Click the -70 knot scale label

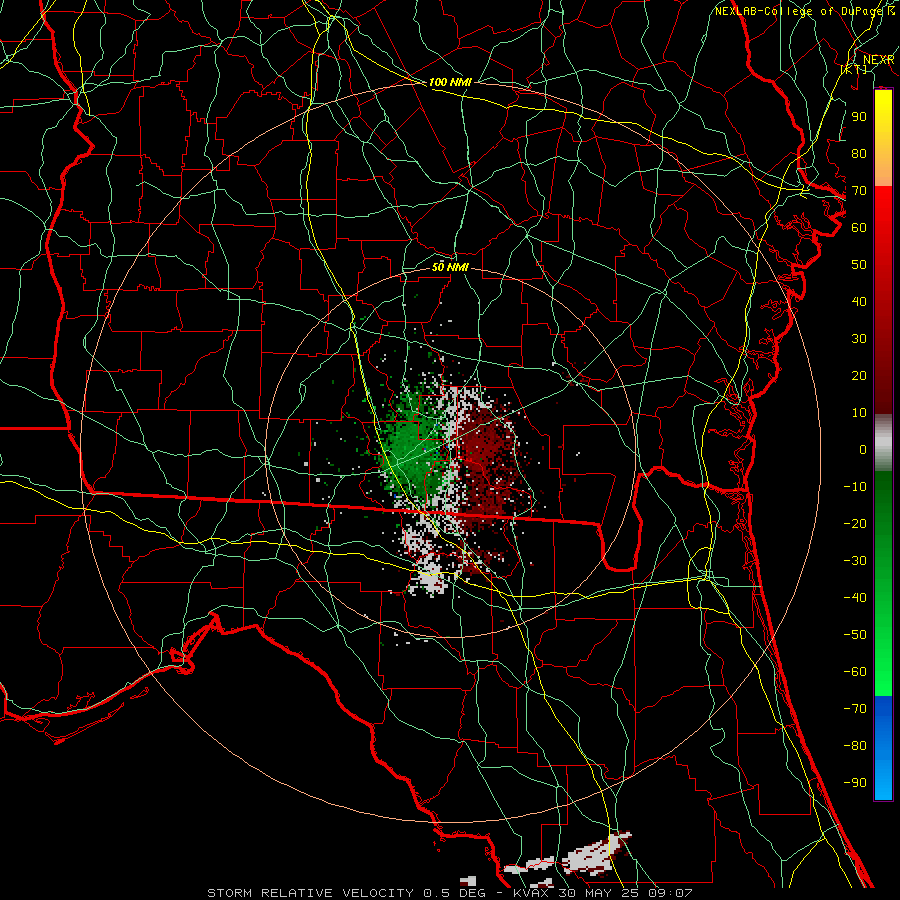(855, 708)
